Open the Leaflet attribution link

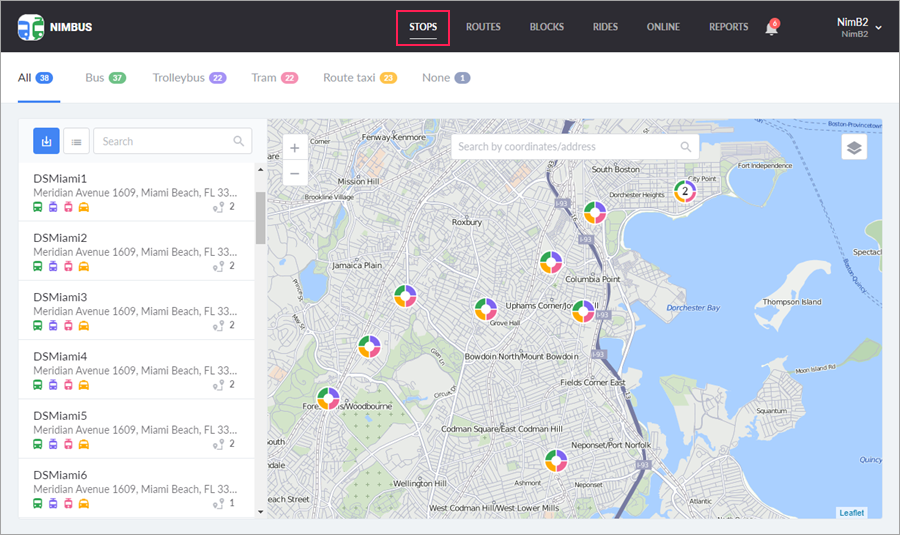click(x=852, y=513)
